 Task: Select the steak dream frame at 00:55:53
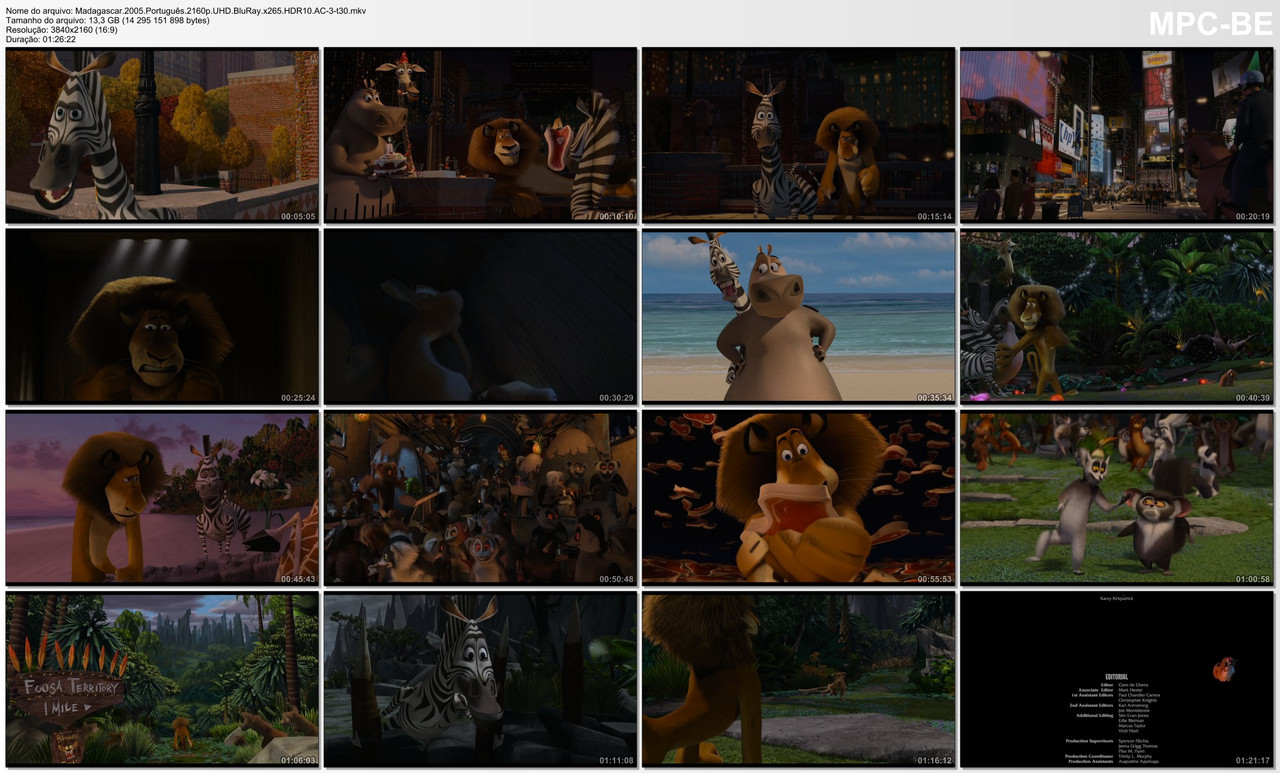click(x=798, y=497)
